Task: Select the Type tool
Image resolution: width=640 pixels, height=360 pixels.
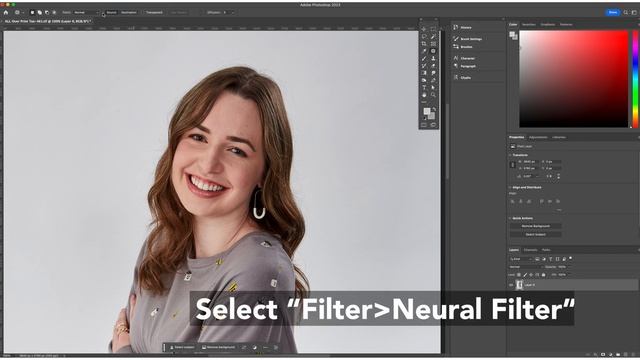Action: tap(424, 88)
